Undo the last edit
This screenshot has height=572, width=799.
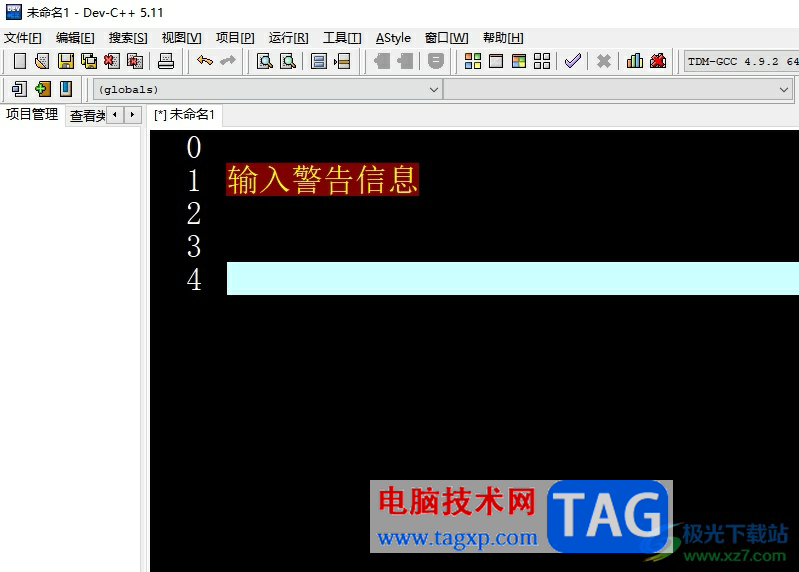tap(205, 61)
